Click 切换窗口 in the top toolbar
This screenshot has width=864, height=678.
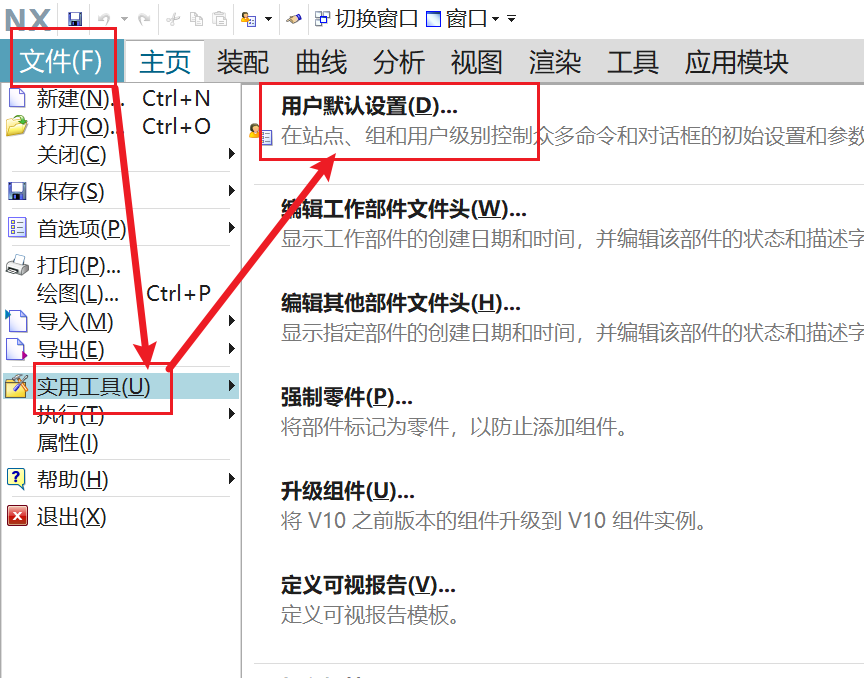(366, 19)
